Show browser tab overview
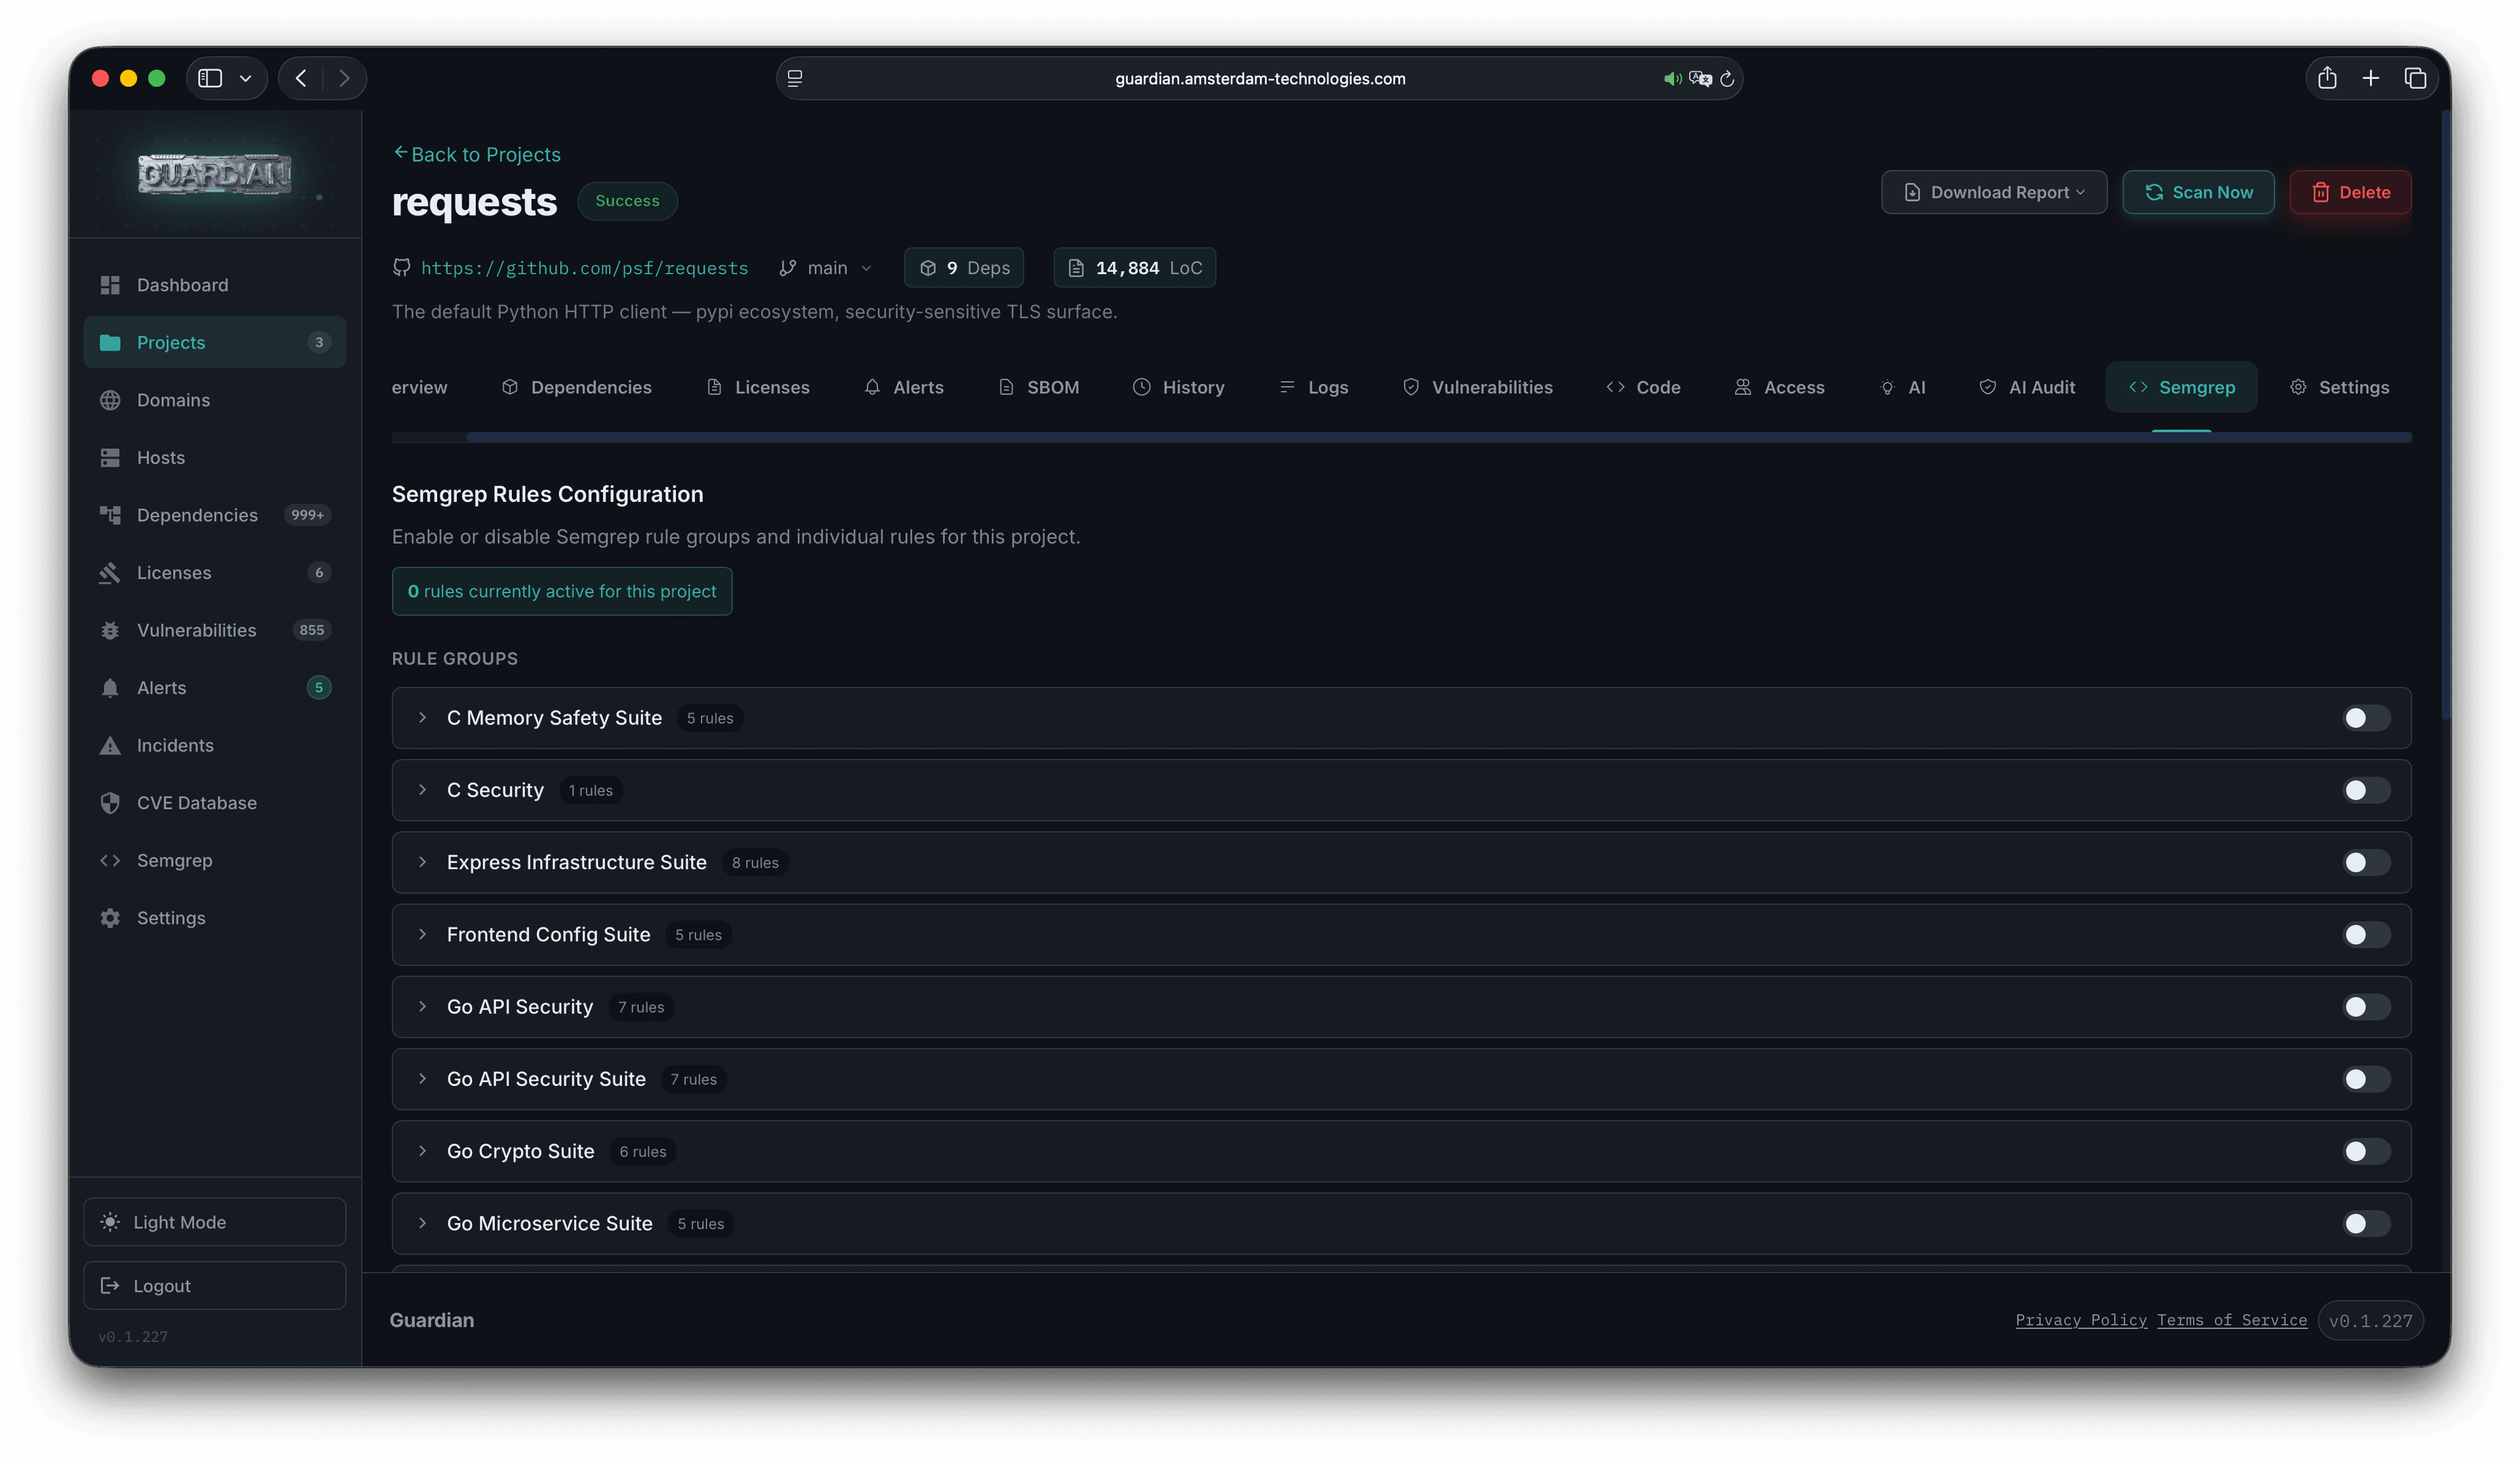The width and height of the screenshot is (2520, 1458). pos(2415,78)
